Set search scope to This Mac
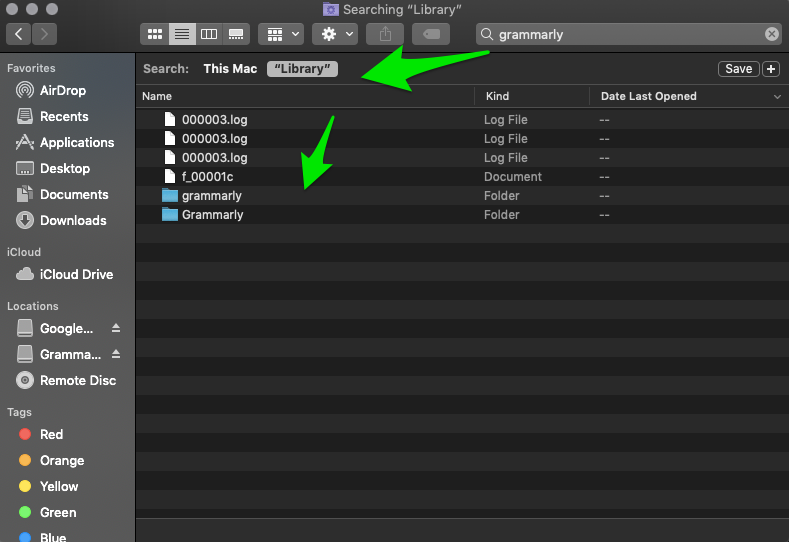The width and height of the screenshot is (789, 542). 230,69
